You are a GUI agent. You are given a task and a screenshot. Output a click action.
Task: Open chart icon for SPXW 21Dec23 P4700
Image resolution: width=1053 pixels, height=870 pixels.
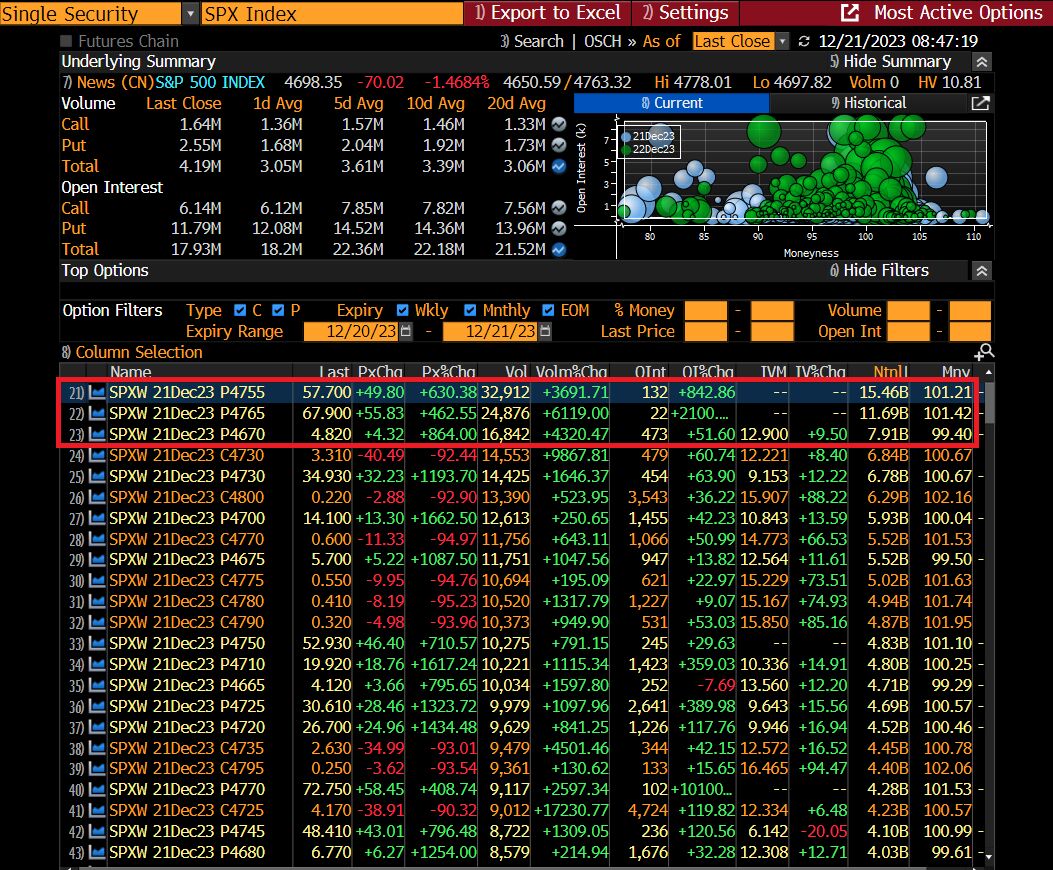[x=97, y=518]
